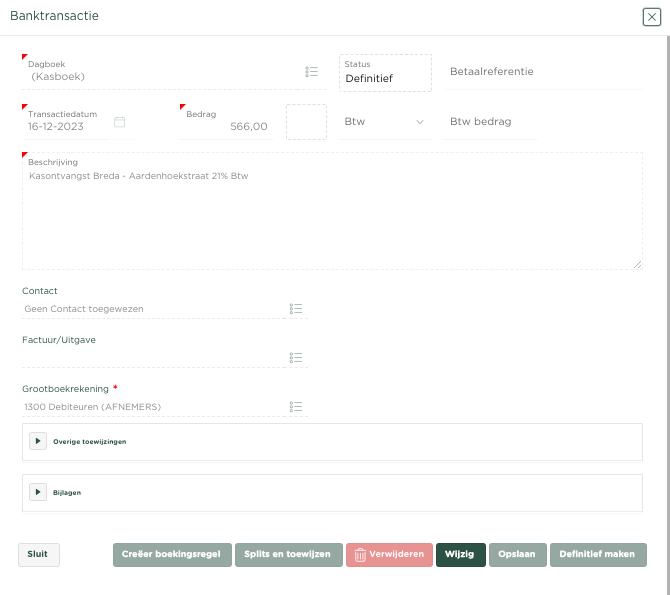
Task: Expand the Overige toewijzingen section
Action: tap(38, 441)
